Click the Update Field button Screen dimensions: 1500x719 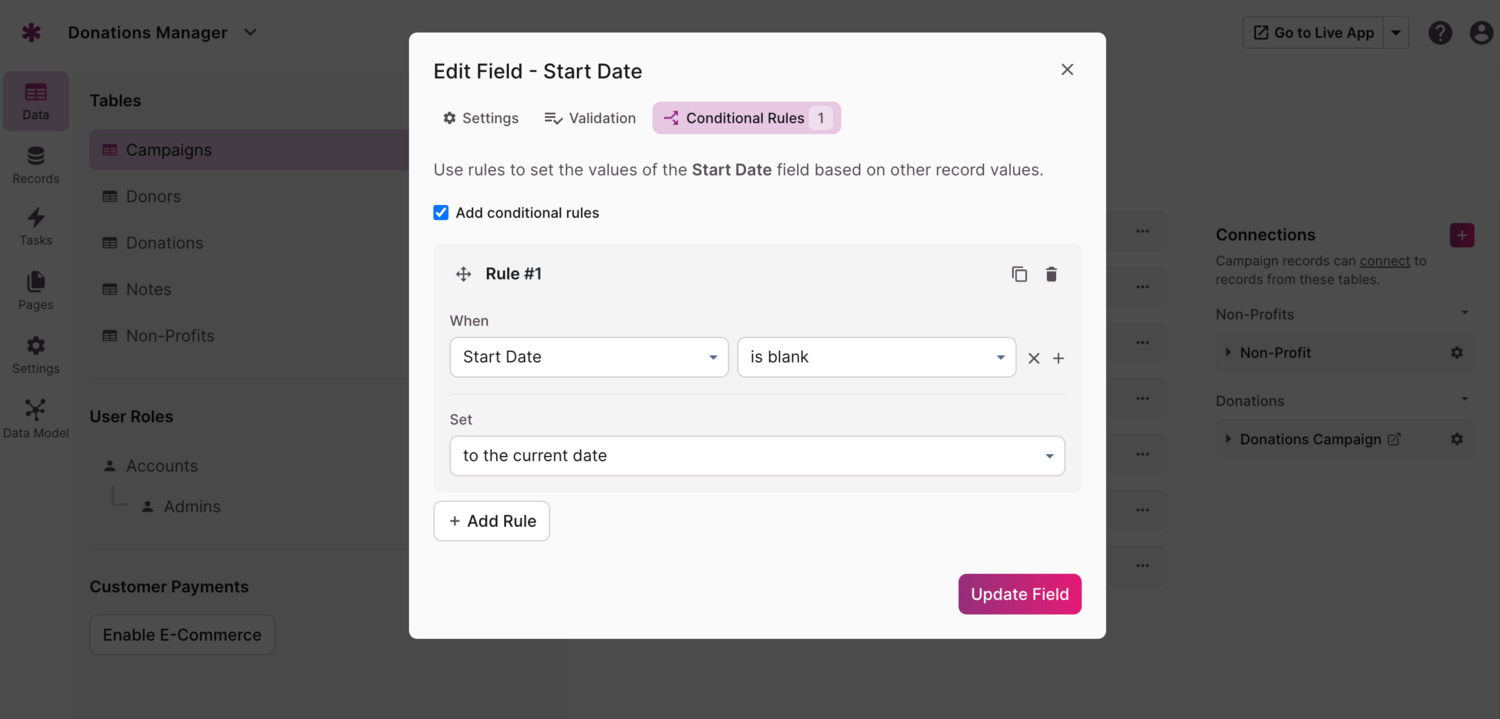click(x=1019, y=594)
